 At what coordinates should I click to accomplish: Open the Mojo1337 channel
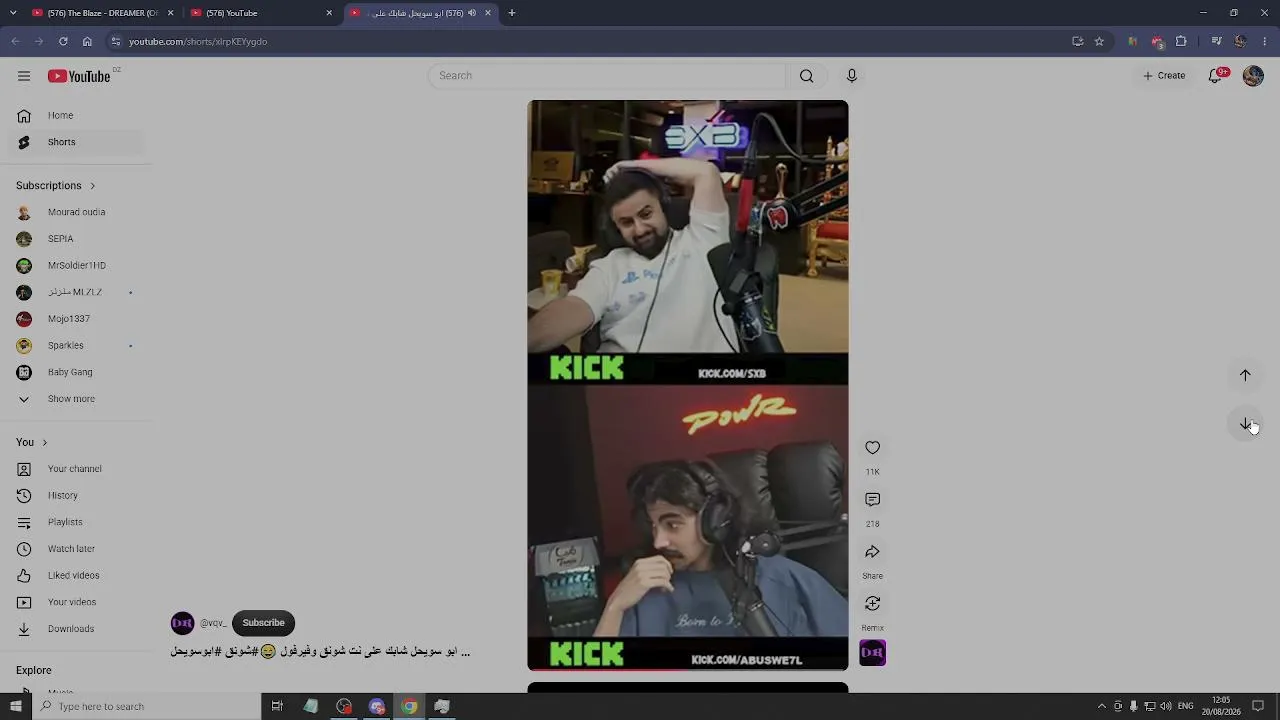(x=76, y=319)
